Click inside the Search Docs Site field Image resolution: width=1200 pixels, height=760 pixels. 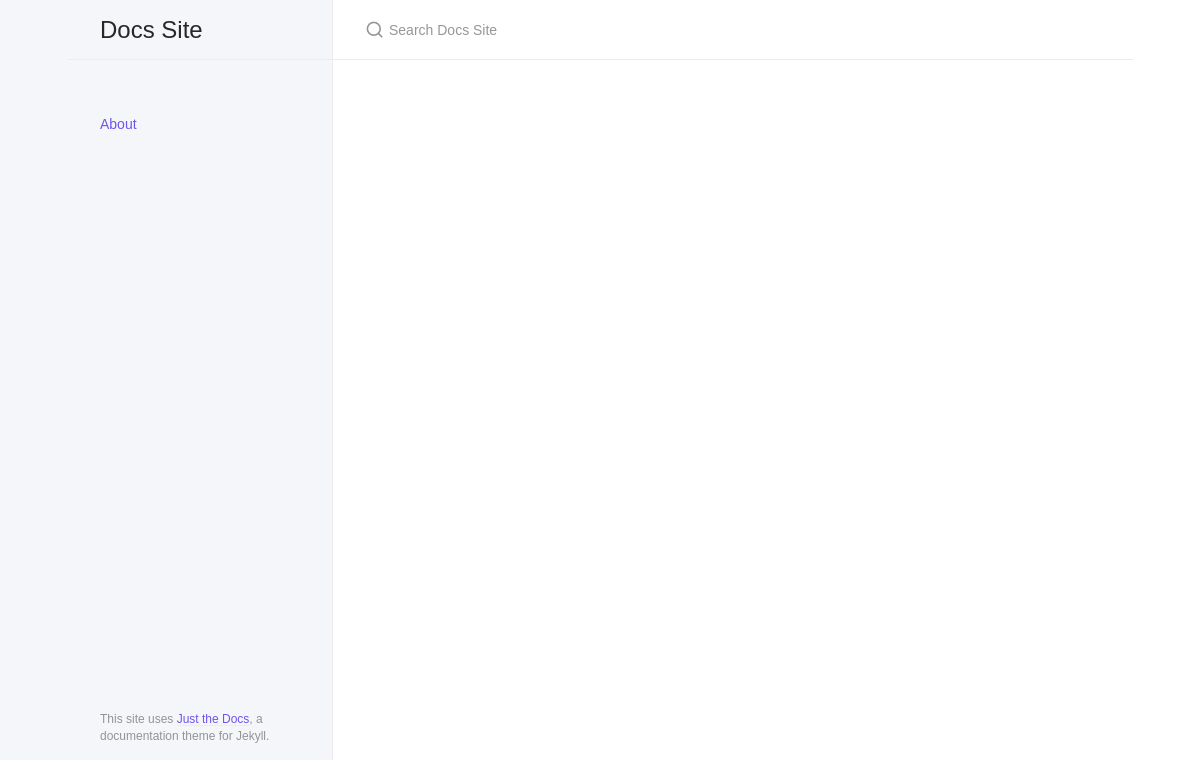600,30
